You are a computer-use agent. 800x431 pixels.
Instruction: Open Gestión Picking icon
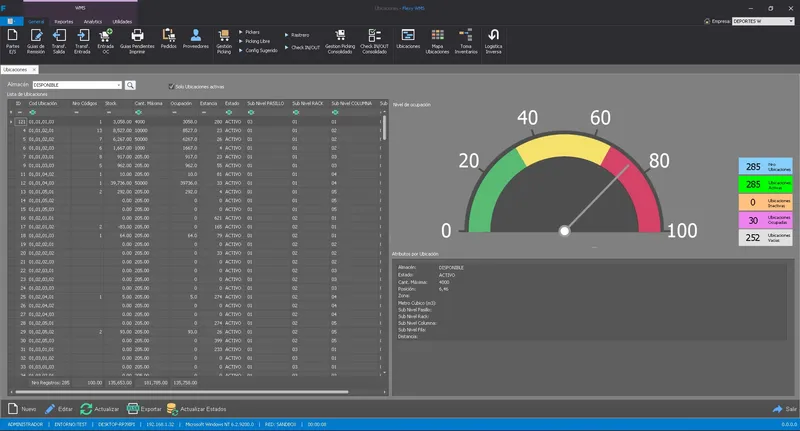(x=223, y=36)
